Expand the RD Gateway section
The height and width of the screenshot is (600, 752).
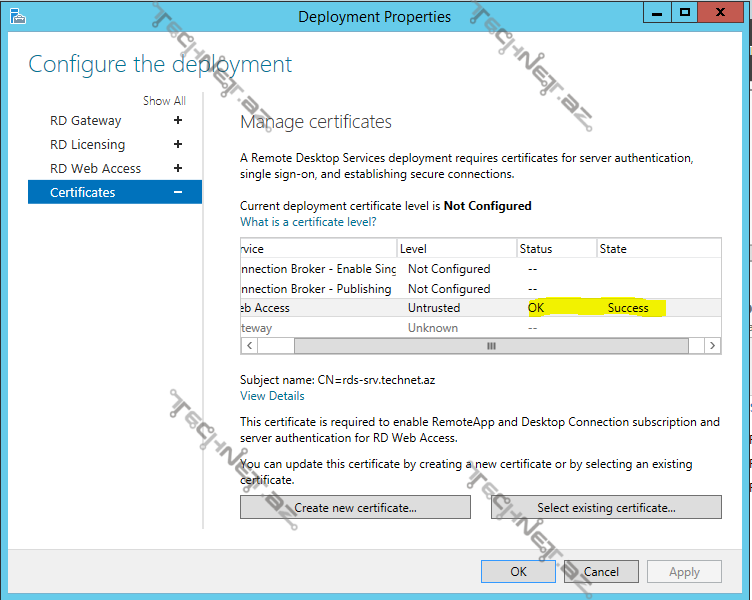coord(178,121)
